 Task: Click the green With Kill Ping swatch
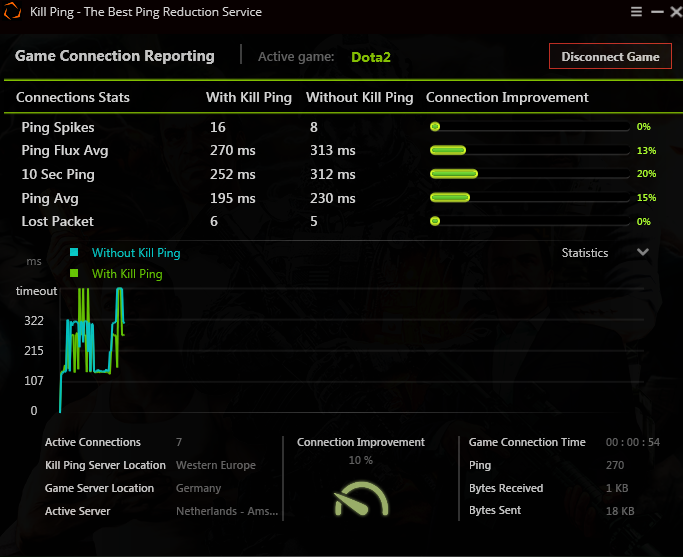tap(74, 273)
